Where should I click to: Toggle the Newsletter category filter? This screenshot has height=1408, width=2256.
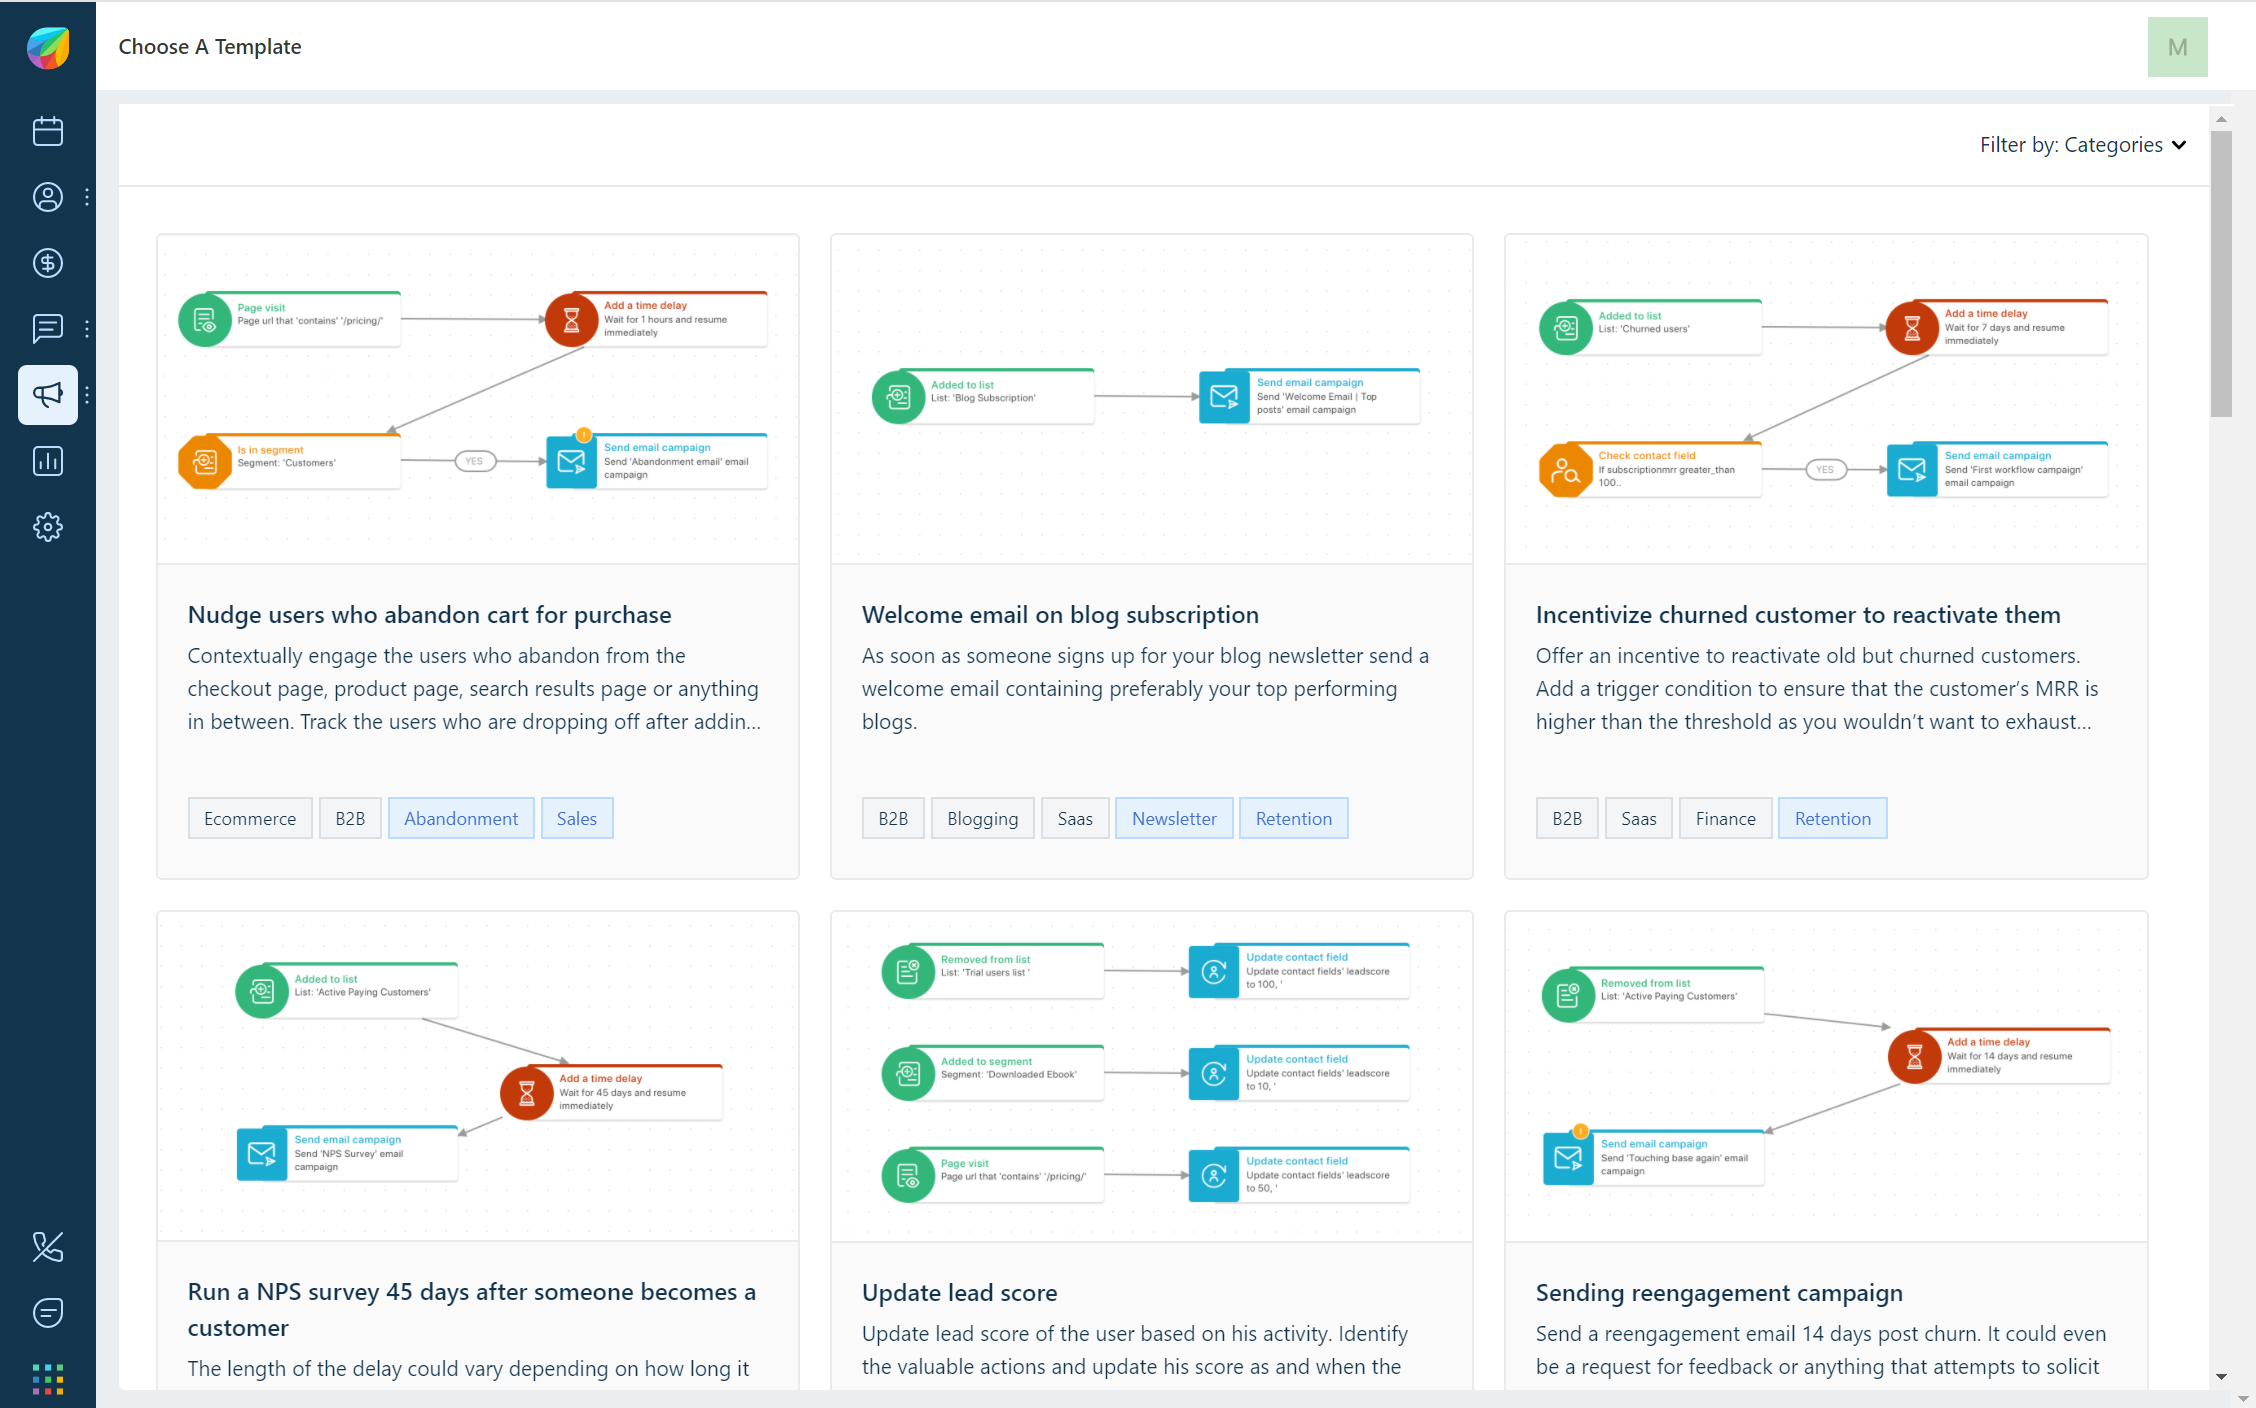coord(1173,817)
